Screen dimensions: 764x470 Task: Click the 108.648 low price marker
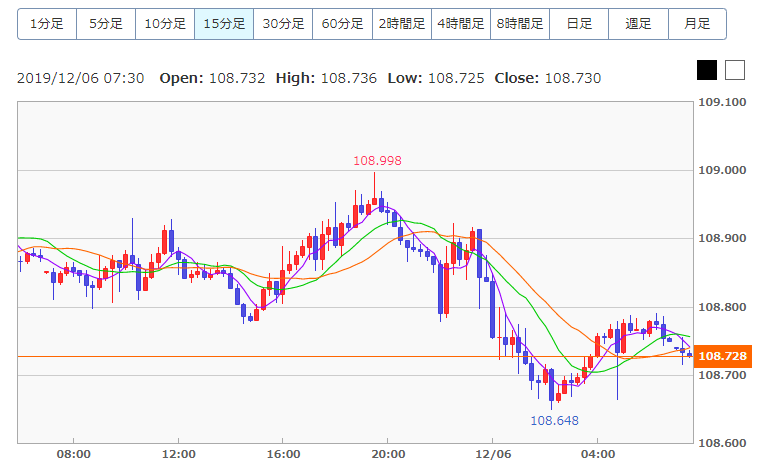point(554,421)
